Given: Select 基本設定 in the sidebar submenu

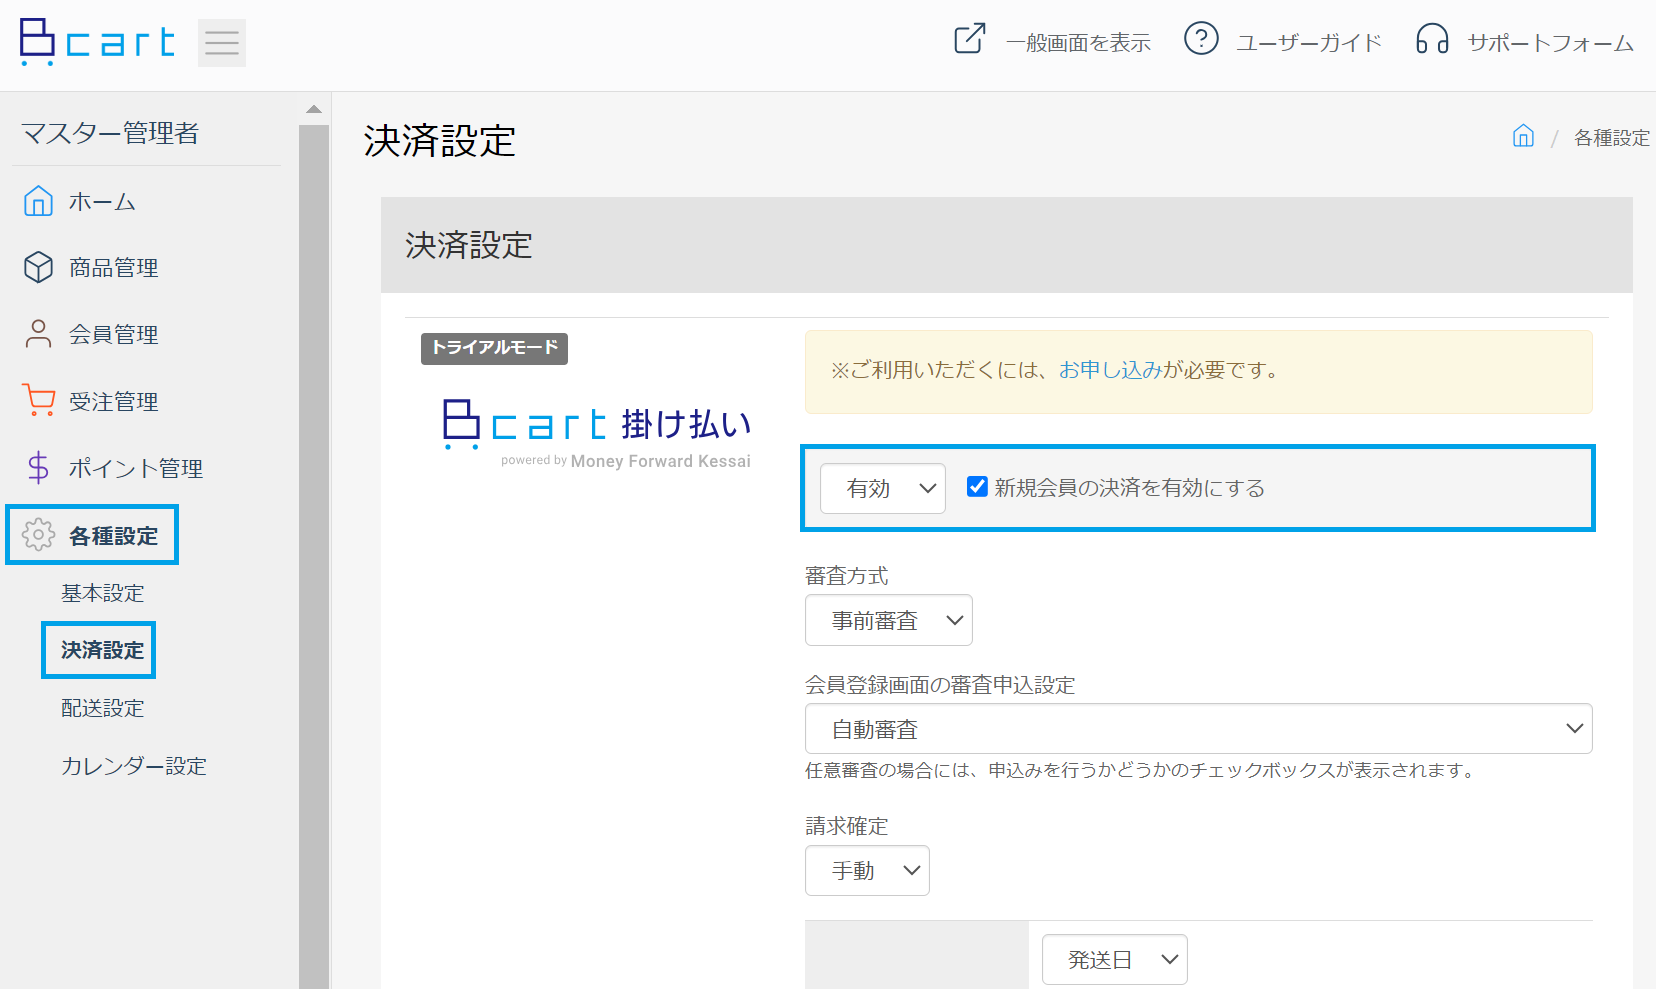Looking at the screenshot, I should (103, 593).
